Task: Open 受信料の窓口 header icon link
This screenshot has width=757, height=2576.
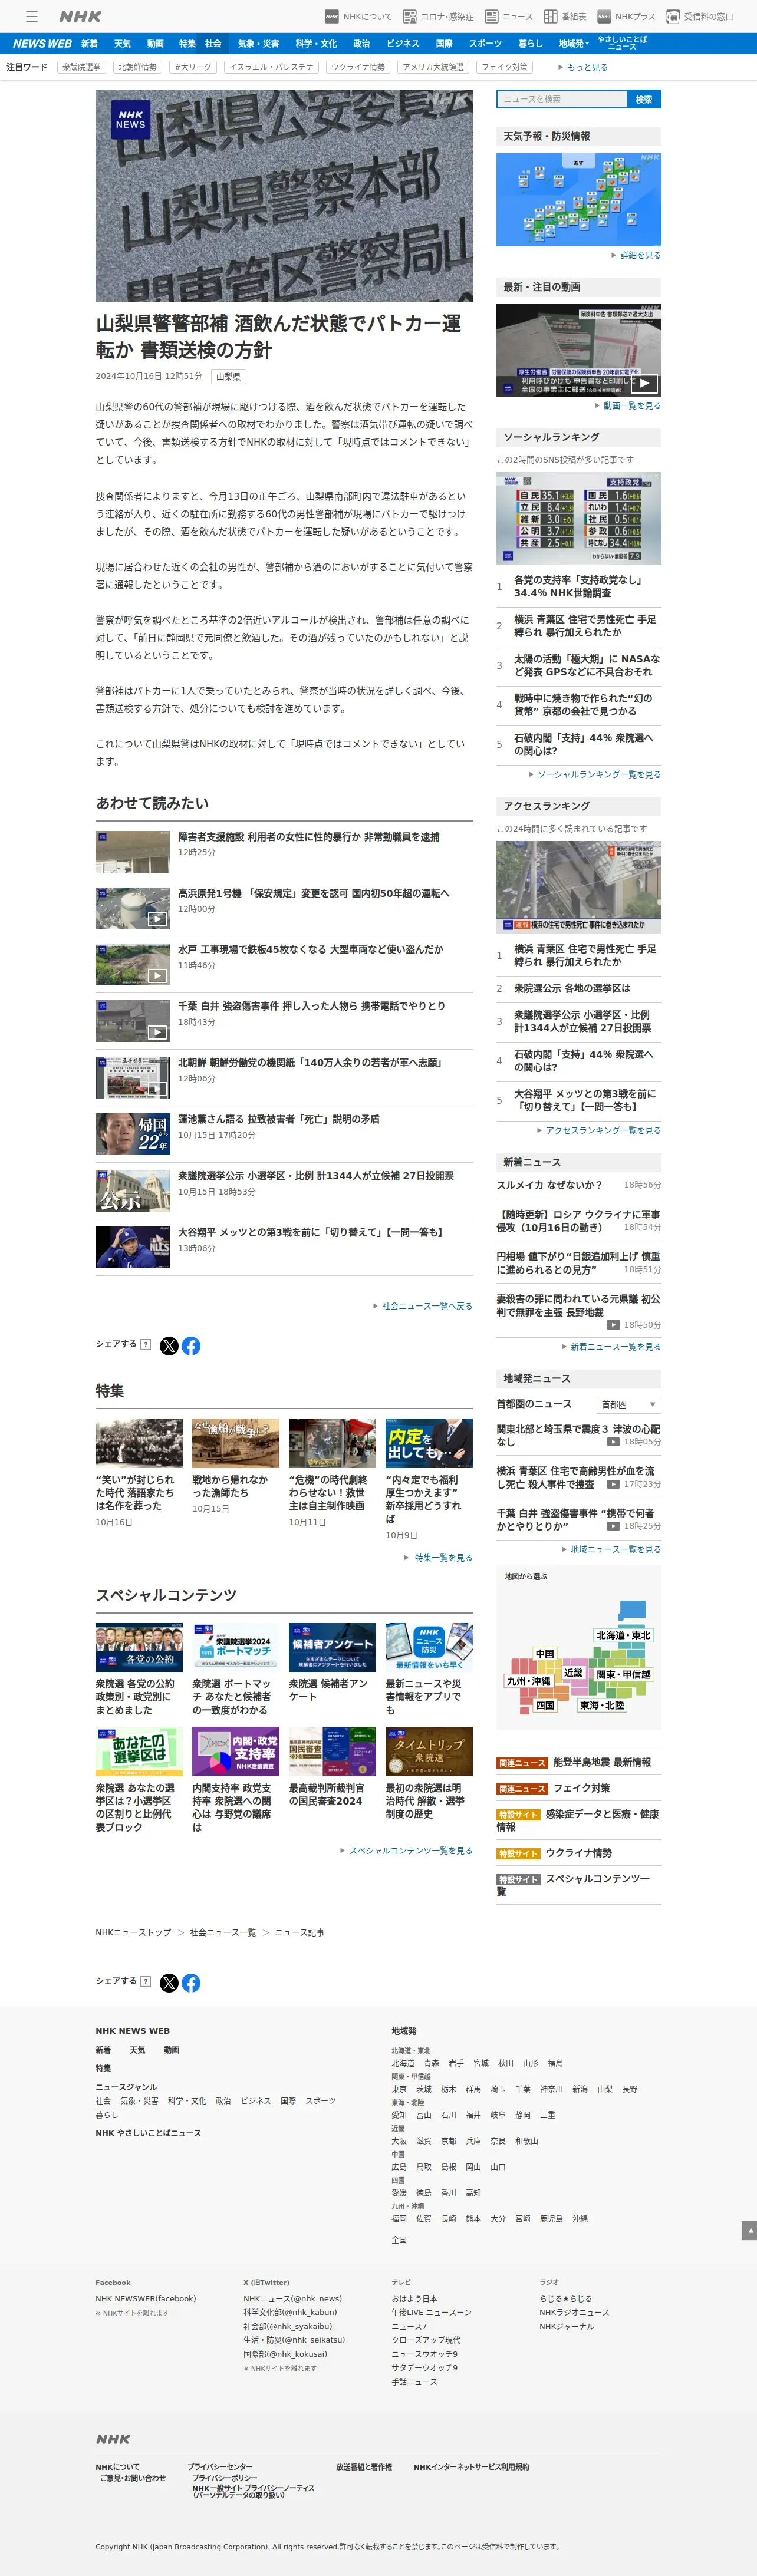Action: (x=700, y=17)
